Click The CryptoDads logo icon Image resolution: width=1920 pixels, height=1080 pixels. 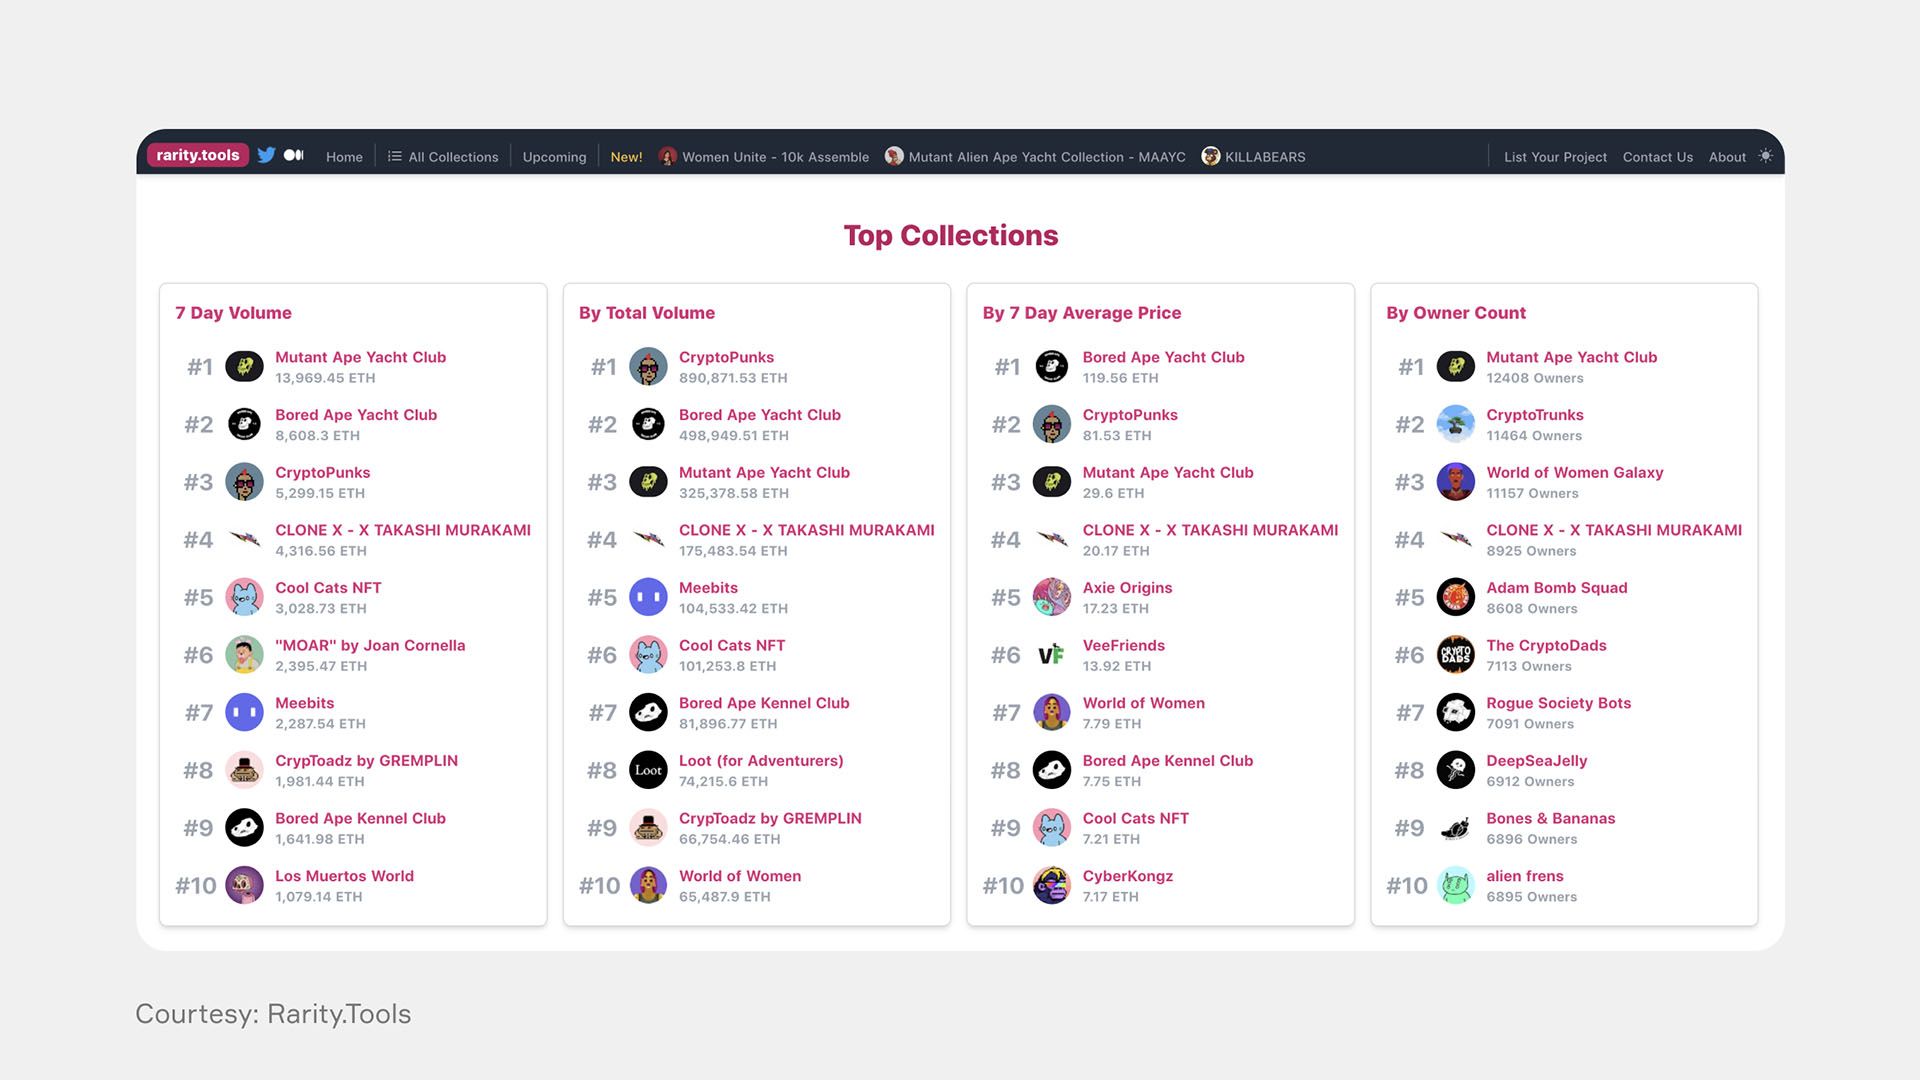(x=1455, y=655)
